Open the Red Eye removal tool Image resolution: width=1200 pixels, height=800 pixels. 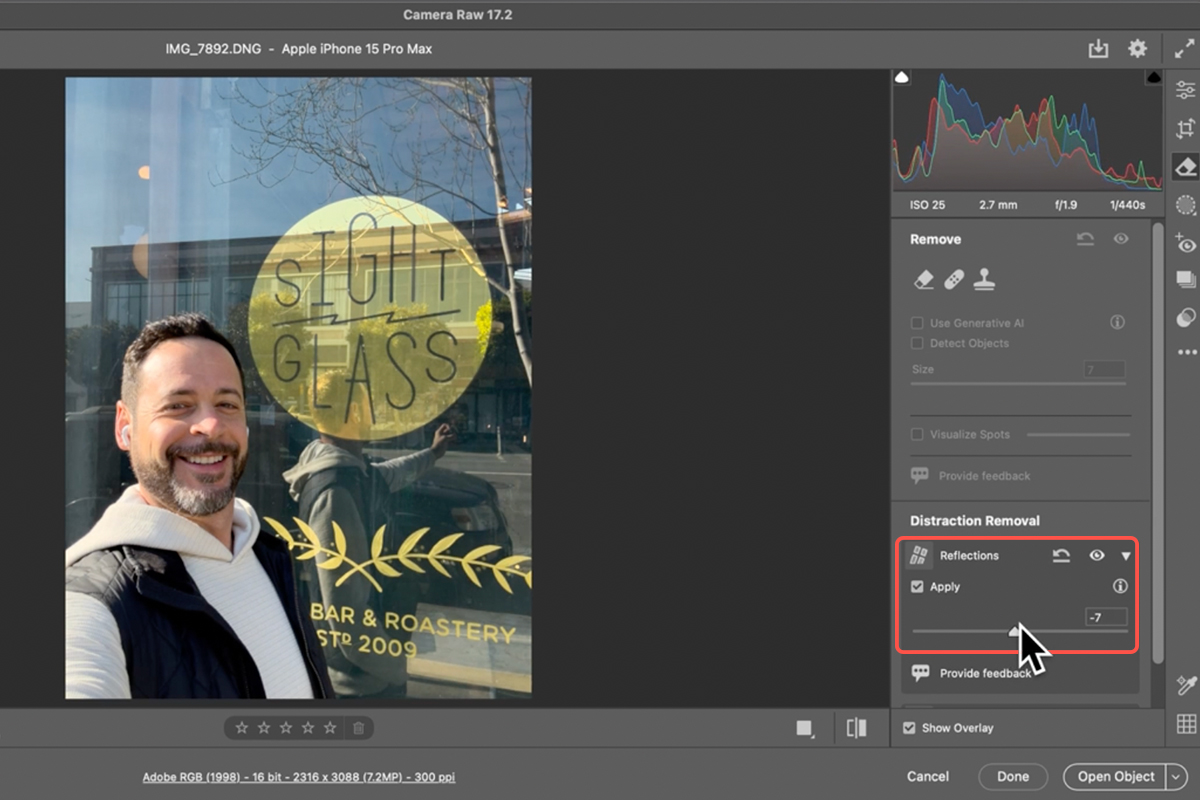click(1186, 244)
